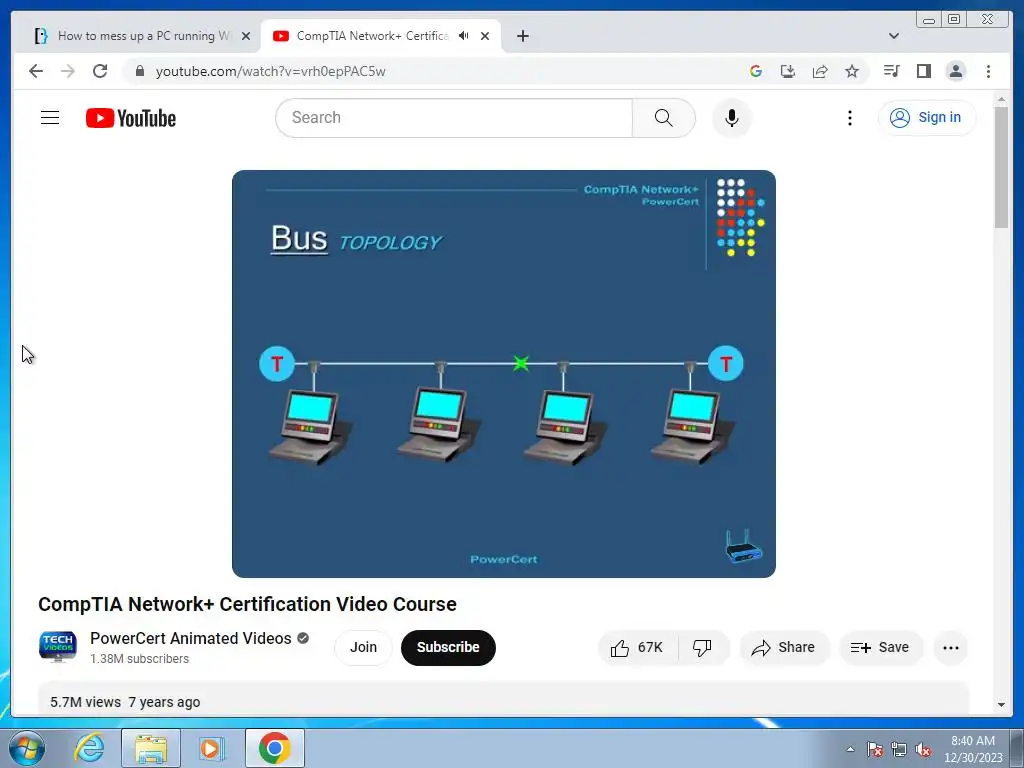Open the clock showing 8:40 AM

pyautogui.click(x=973, y=749)
